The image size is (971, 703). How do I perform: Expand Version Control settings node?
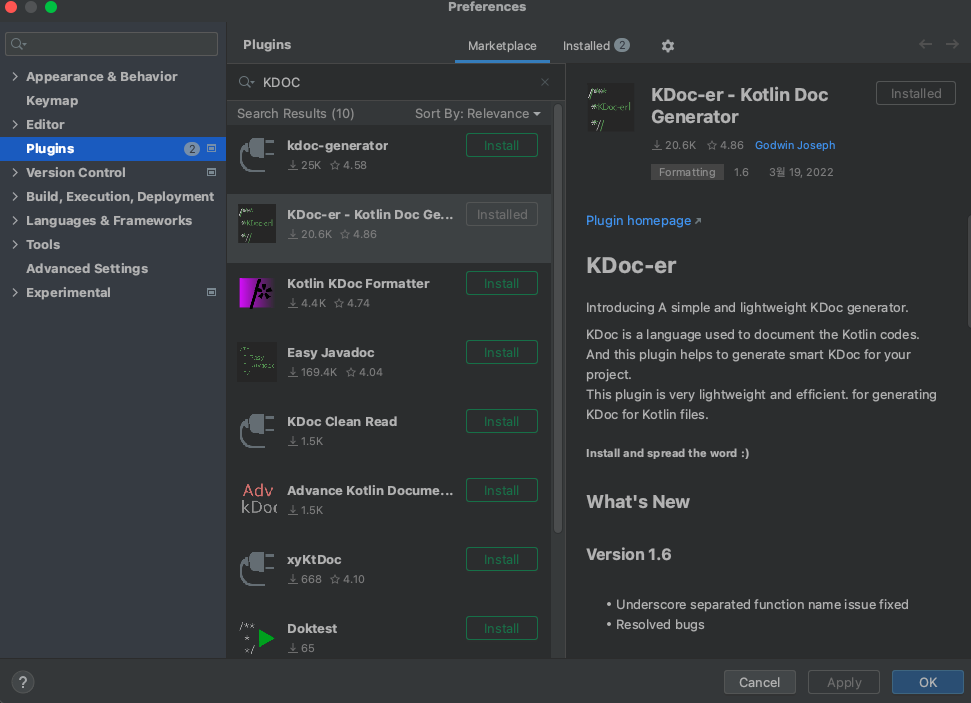(15, 172)
